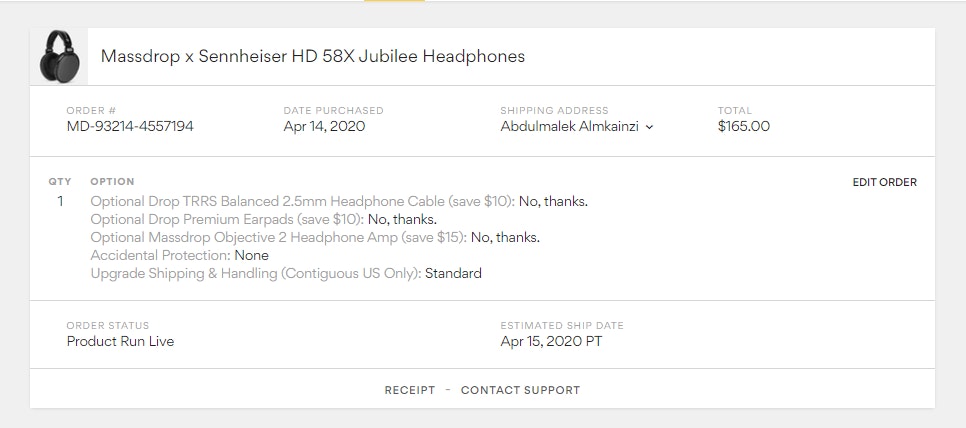The width and height of the screenshot is (966, 428).
Task: Select the Objective 2 Headphone Amp option
Action: click(314, 237)
